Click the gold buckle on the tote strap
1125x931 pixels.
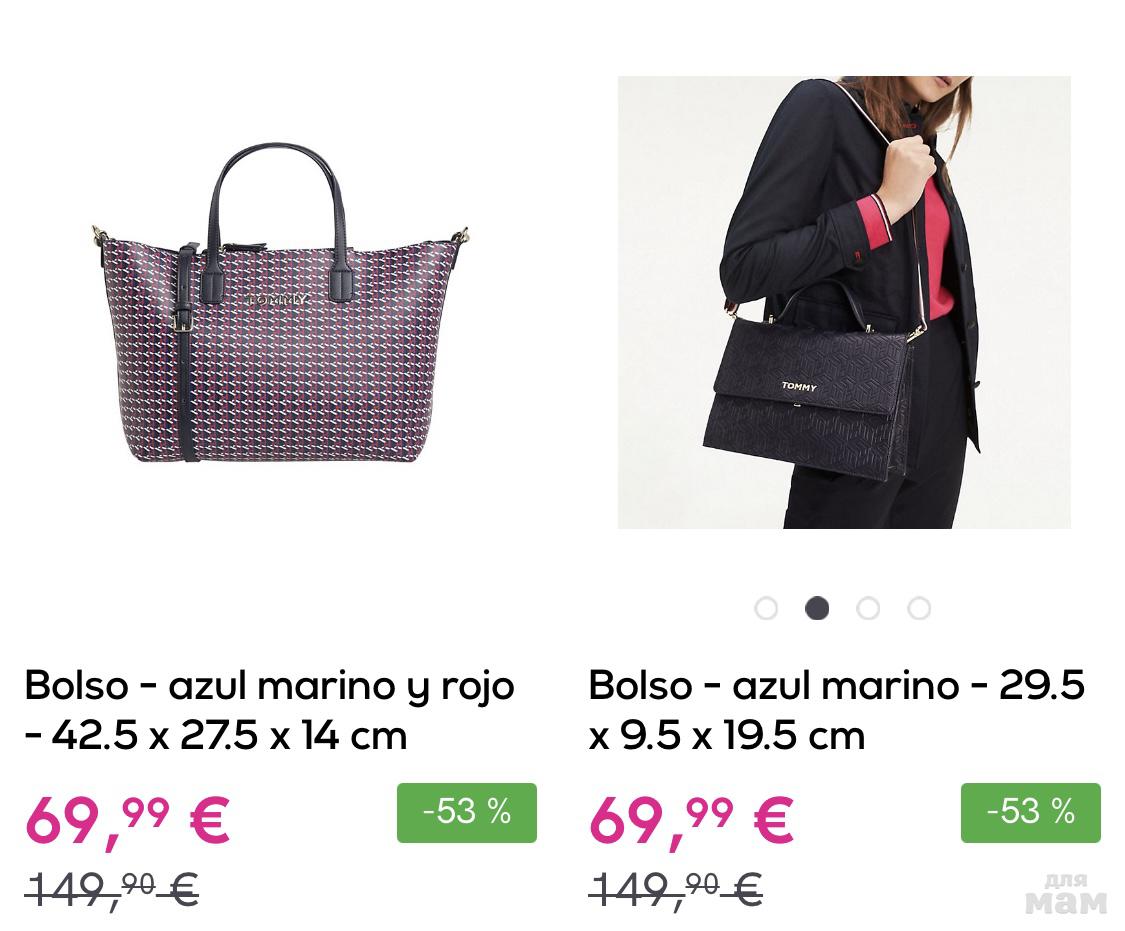[182, 321]
